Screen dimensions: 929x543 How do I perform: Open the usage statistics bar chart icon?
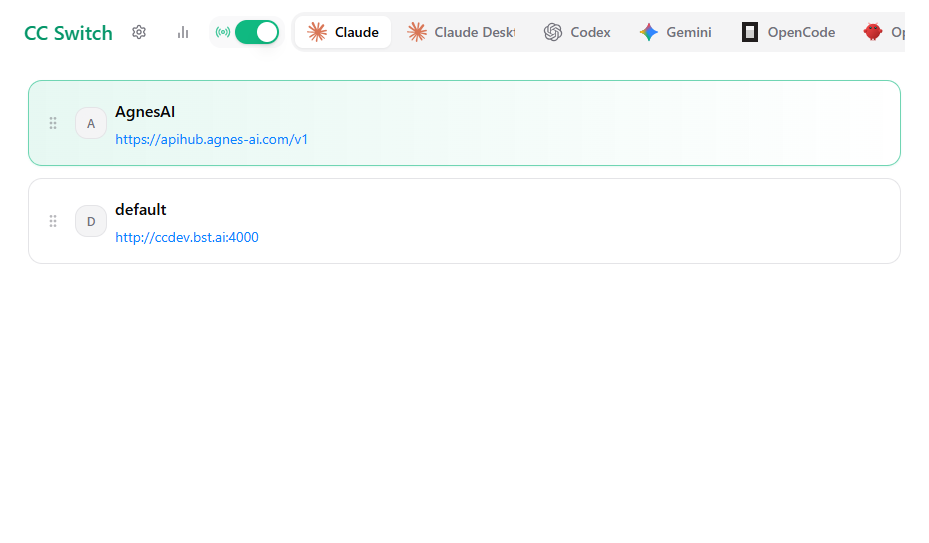[x=183, y=32]
